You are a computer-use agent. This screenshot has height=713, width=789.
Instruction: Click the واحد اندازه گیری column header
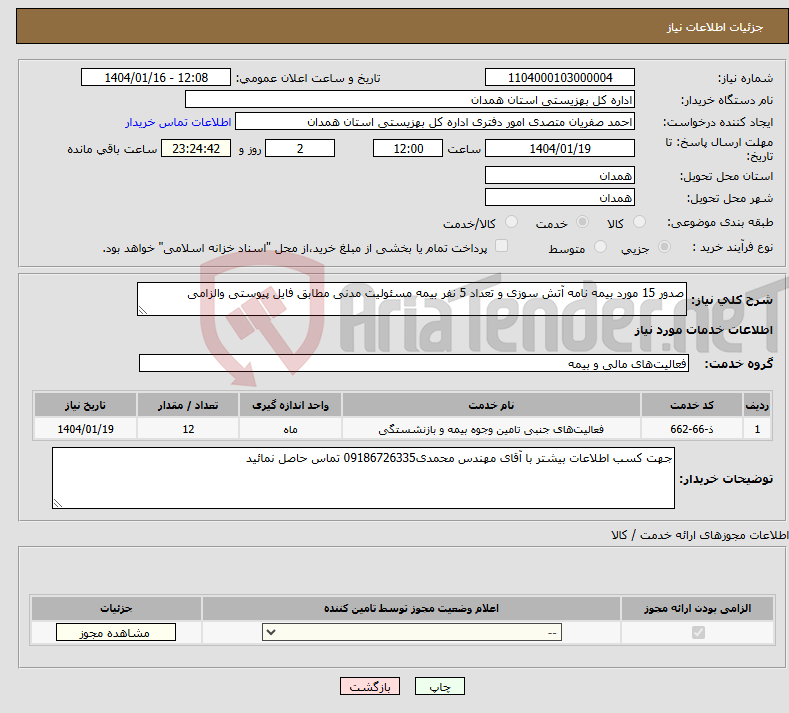[290, 405]
